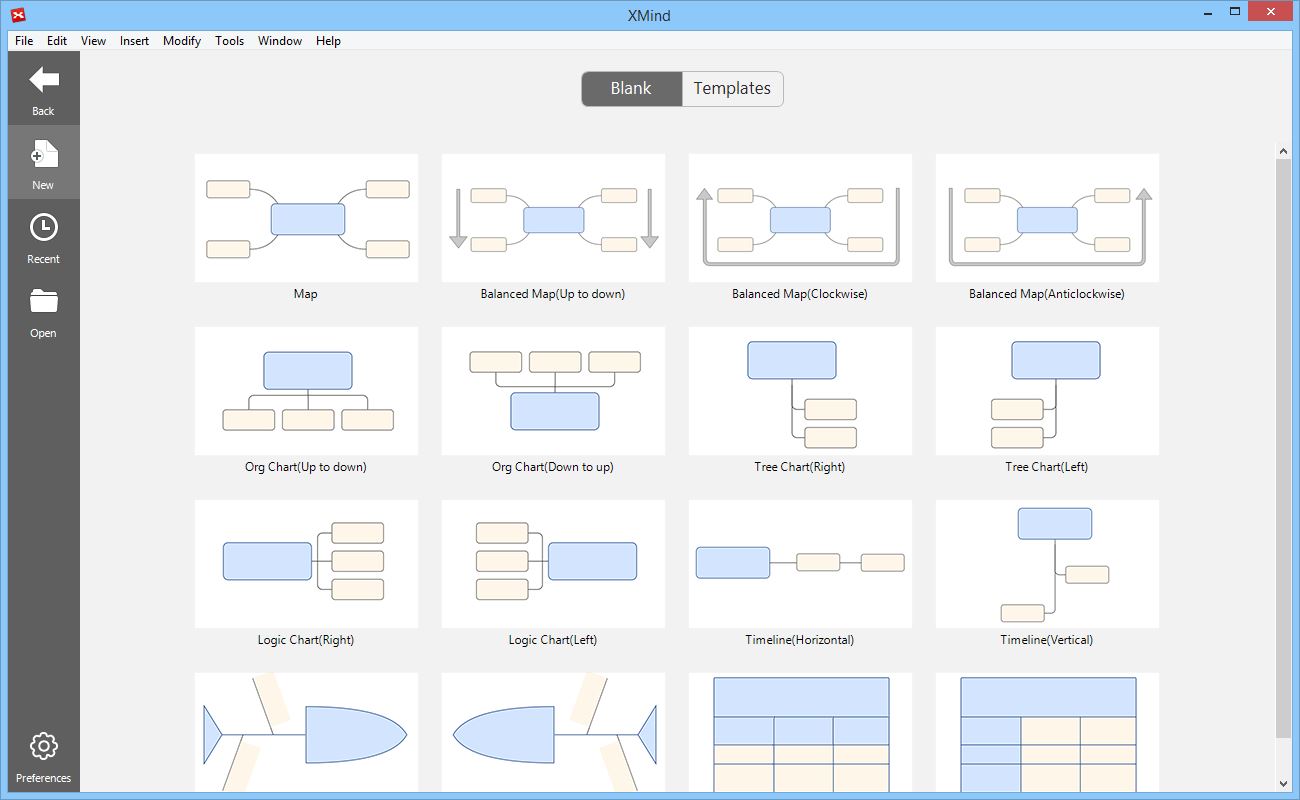Select the Logic Chart(Right) thumbnail
1300x800 pixels.
pos(306,564)
